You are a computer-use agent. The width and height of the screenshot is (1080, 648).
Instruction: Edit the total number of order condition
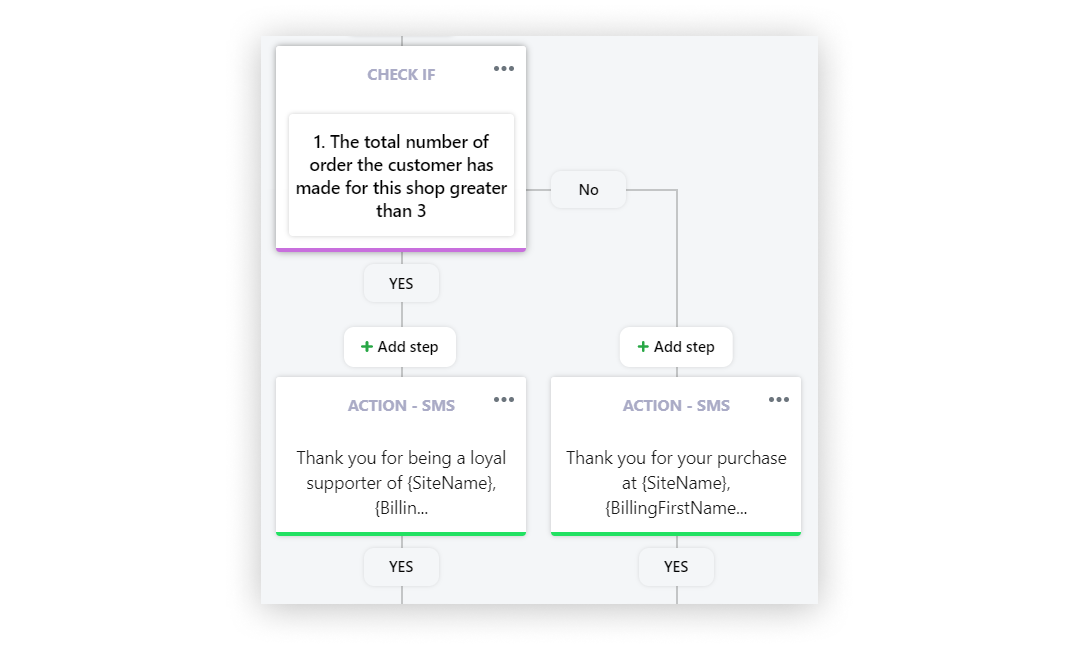[x=401, y=176]
